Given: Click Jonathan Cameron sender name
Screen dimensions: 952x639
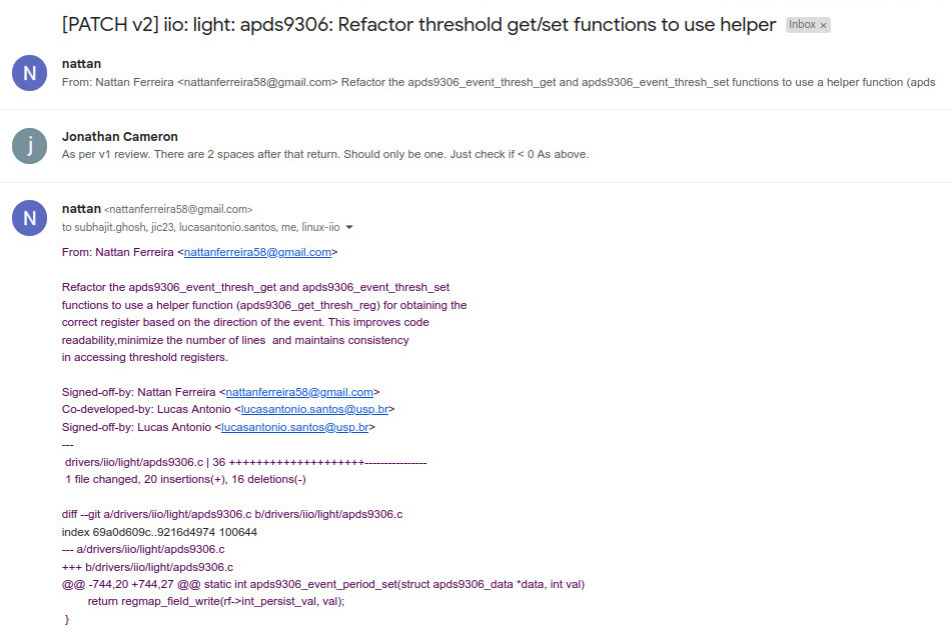Looking at the screenshot, I should tap(120, 137).
